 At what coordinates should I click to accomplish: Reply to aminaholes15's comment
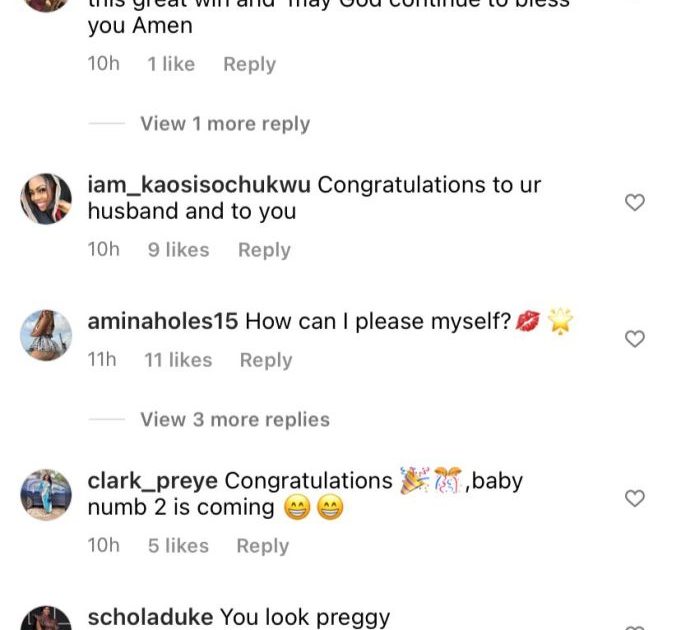(266, 360)
